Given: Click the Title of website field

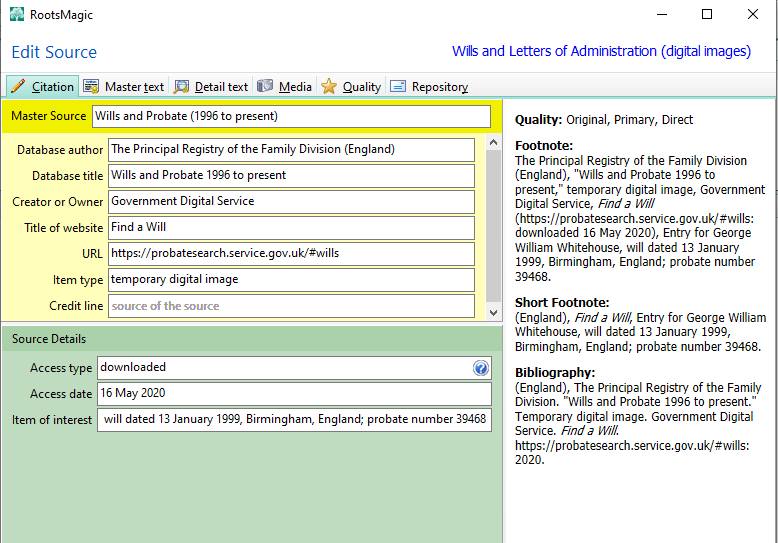Looking at the screenshot, I should point(291,227).
